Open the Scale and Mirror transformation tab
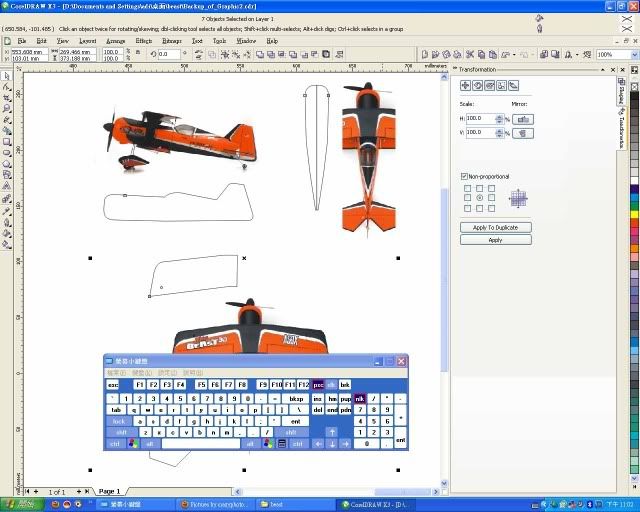The image size is (640, 512). 489,85
